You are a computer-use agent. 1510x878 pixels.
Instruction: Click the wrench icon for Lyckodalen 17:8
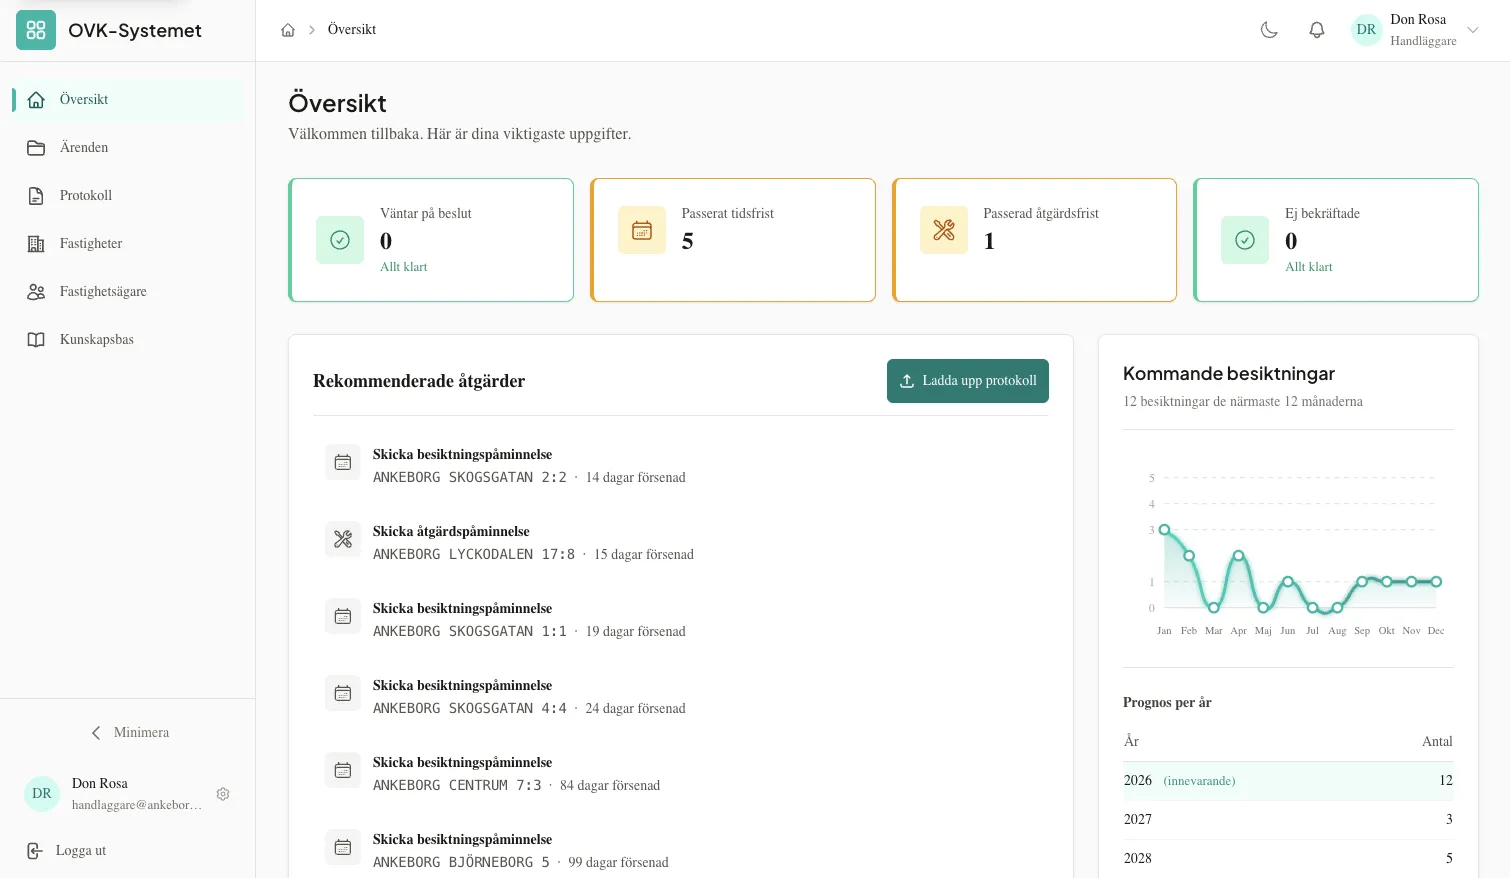click(x=343, y=540)
